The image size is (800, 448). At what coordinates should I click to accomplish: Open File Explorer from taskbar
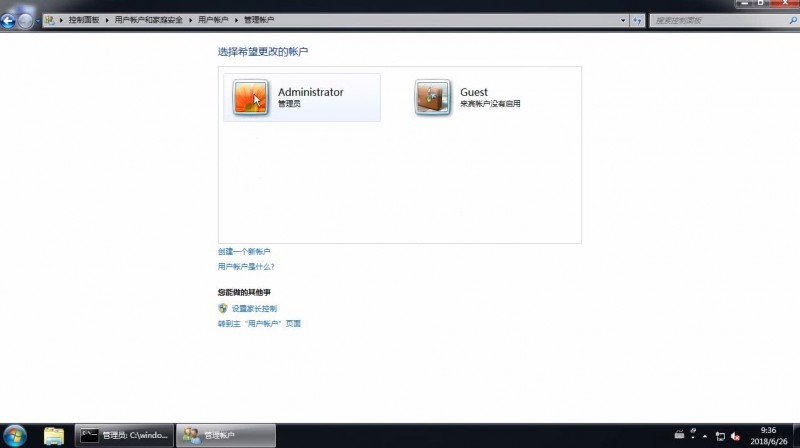pyautogui.click(x=54, y=436)
